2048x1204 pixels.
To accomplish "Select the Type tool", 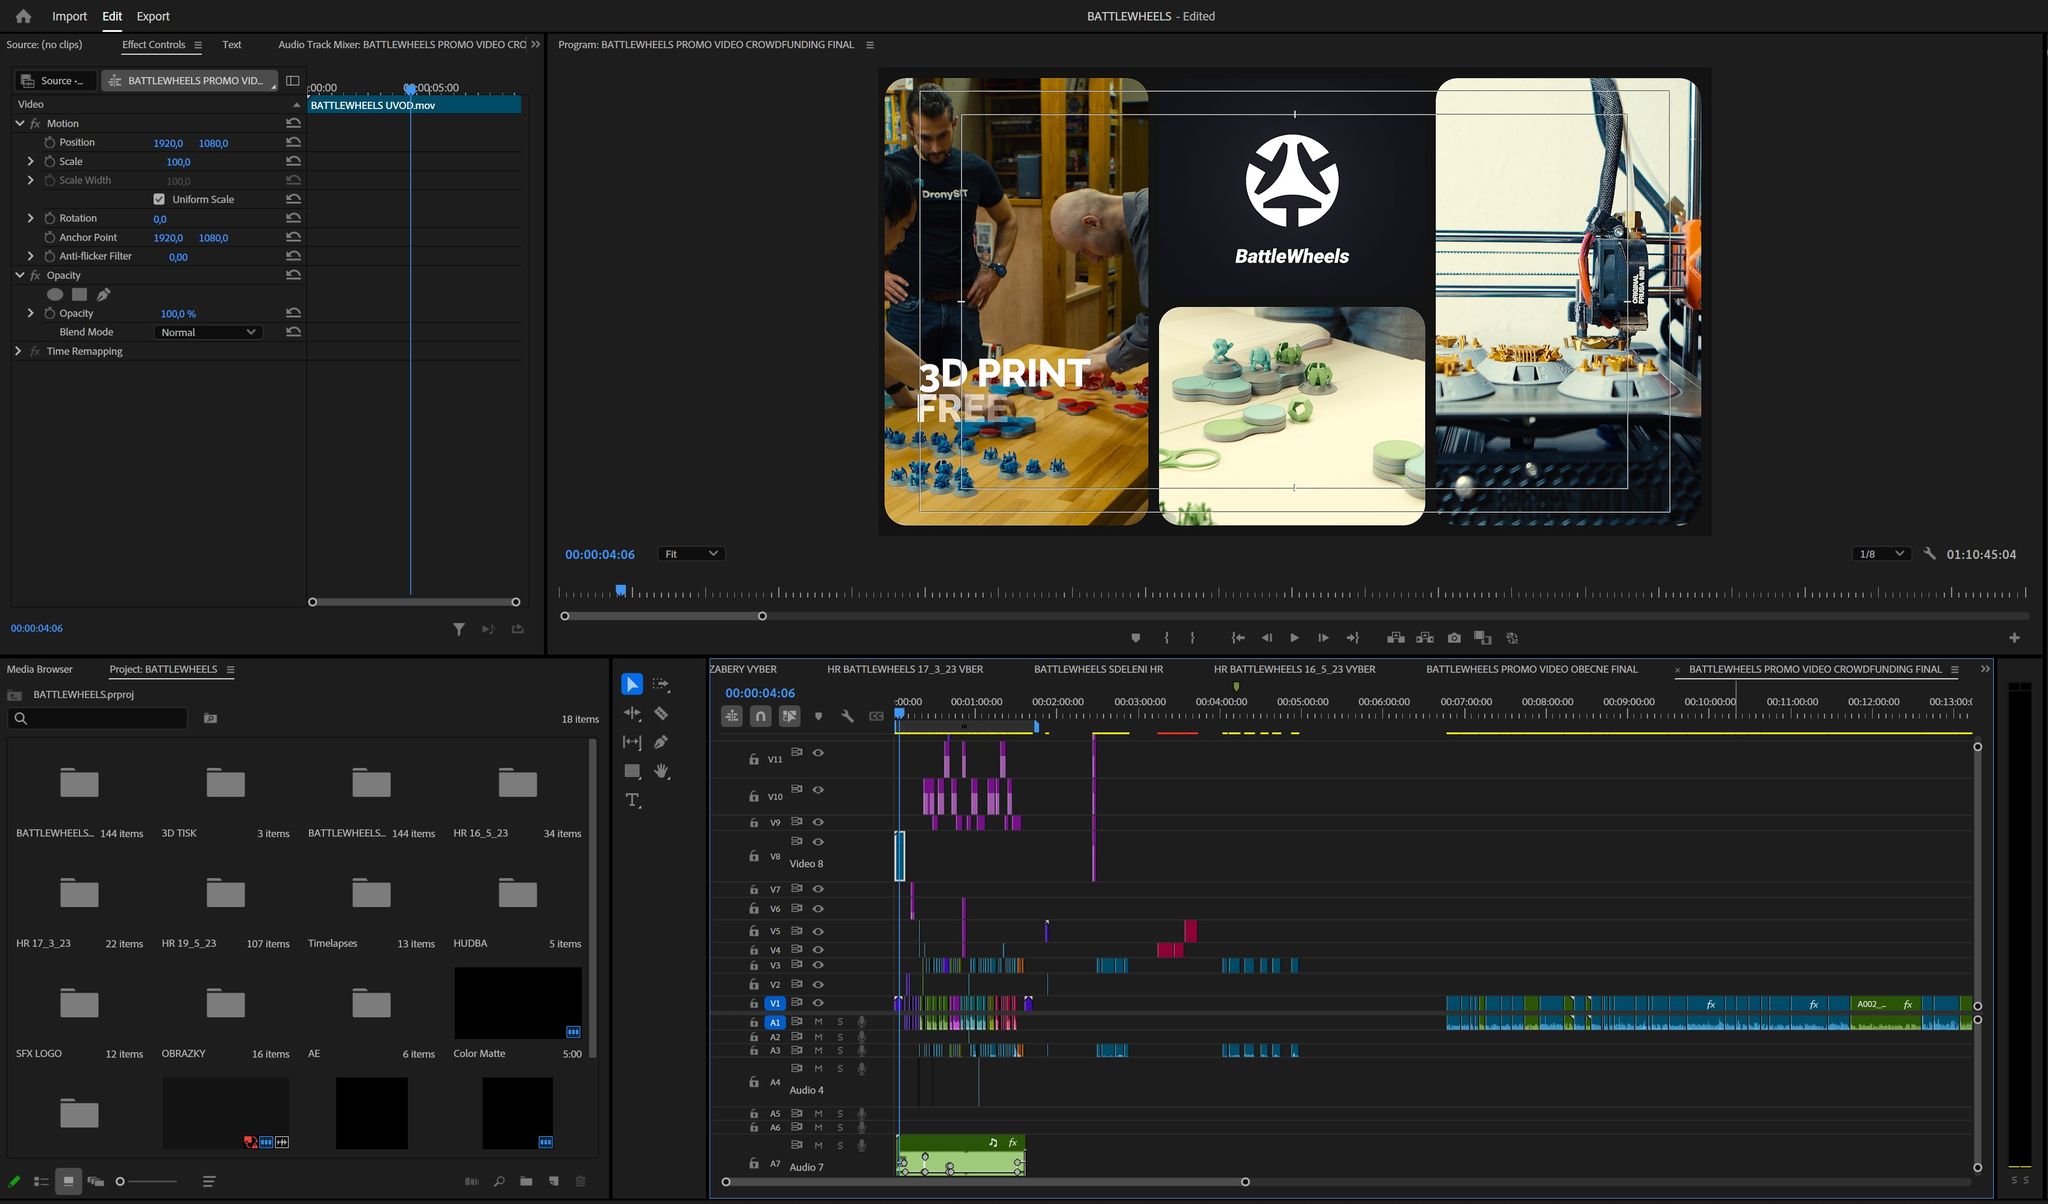I will pyautogui.click(x=632, y=800).
